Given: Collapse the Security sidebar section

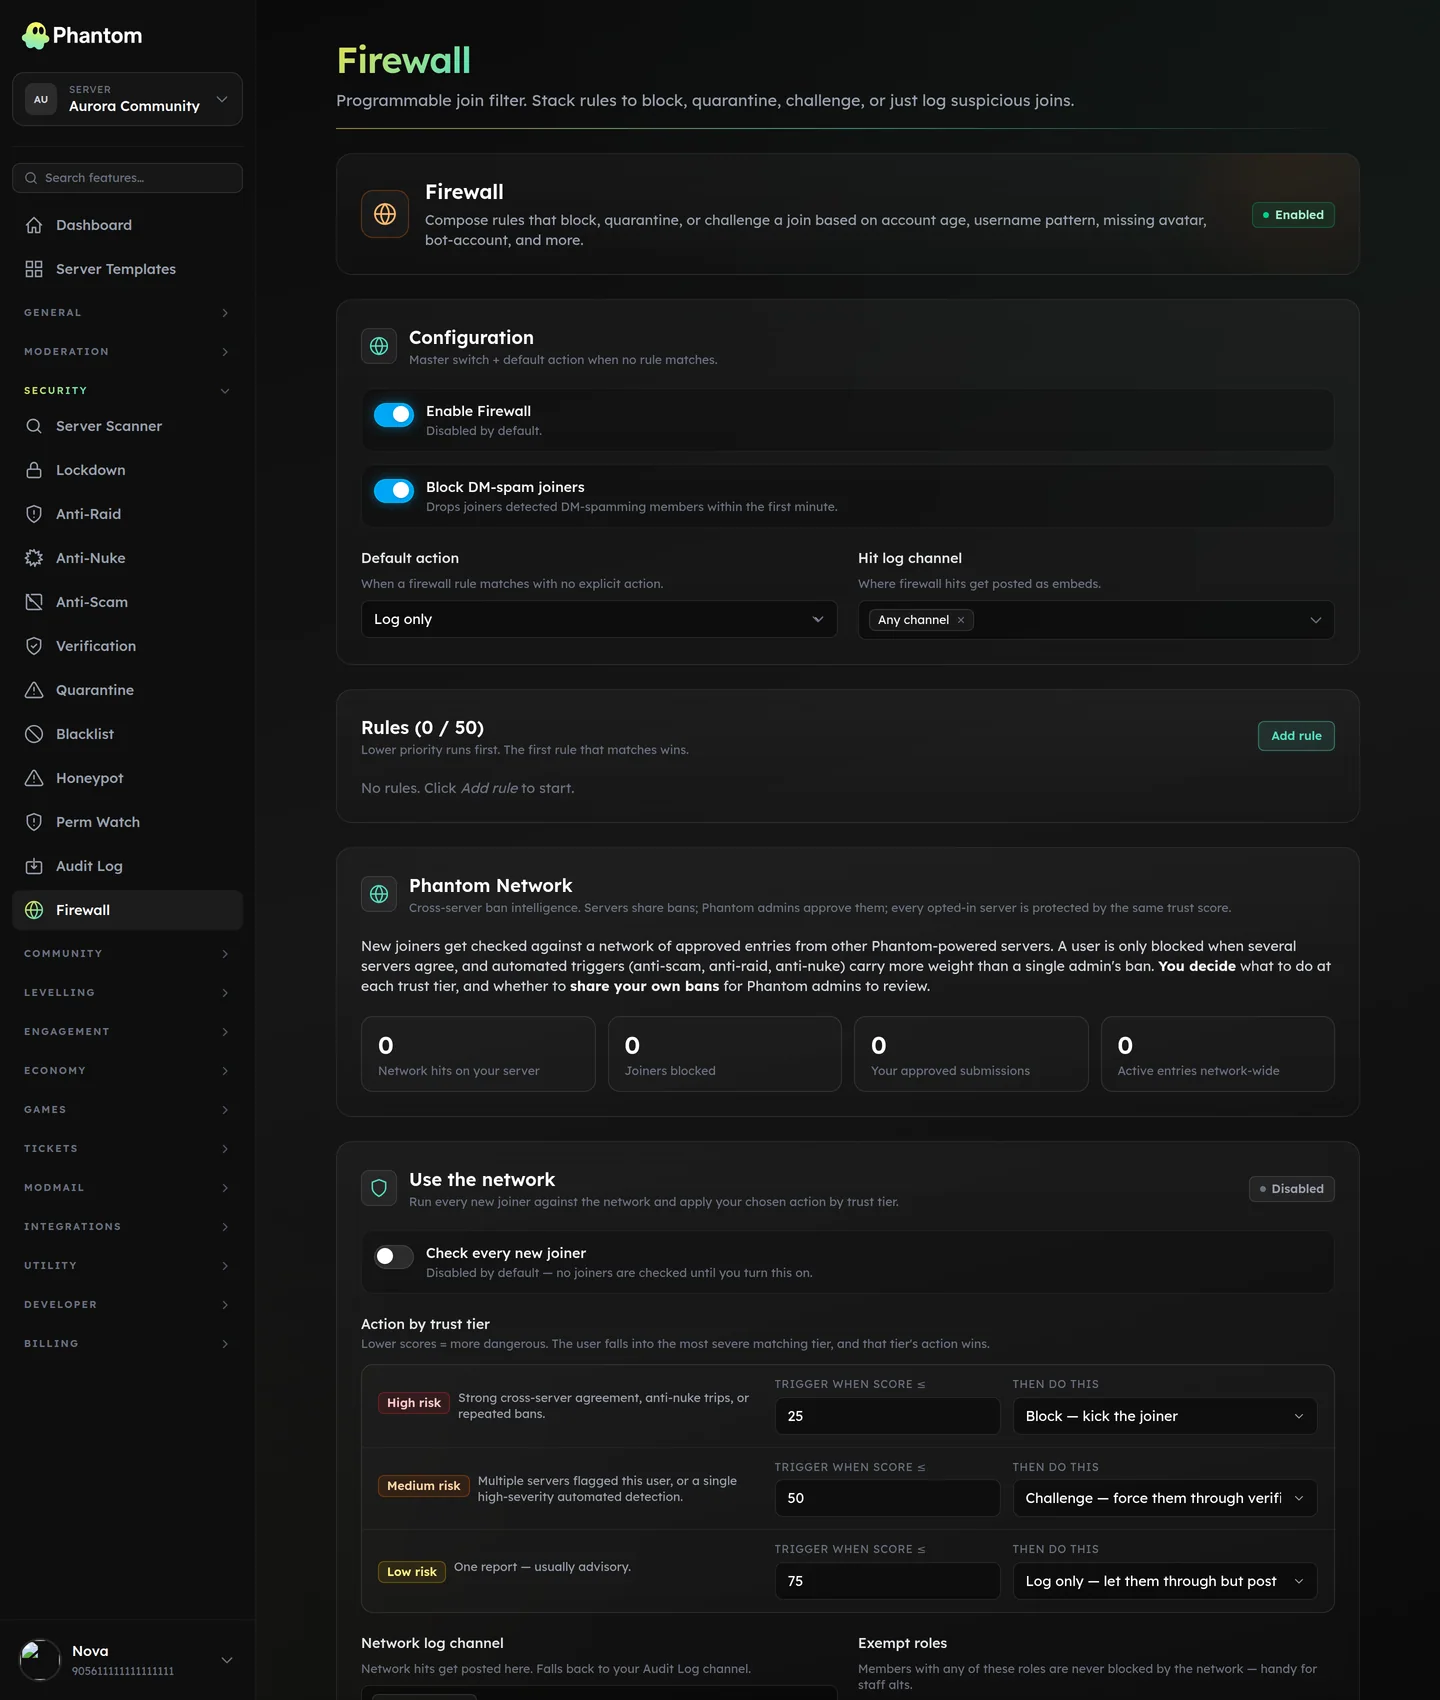Looking at the screenshot, I should (127, 391).
